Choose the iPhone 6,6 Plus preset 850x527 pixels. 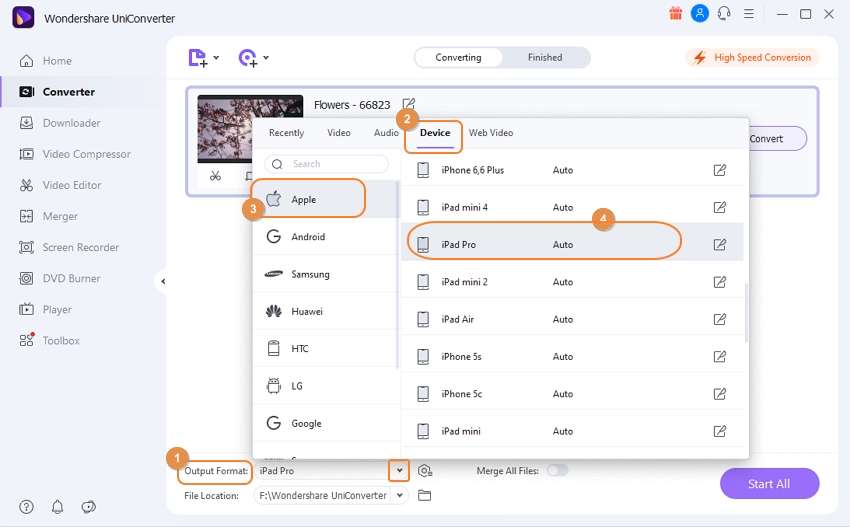click(572, 170)
